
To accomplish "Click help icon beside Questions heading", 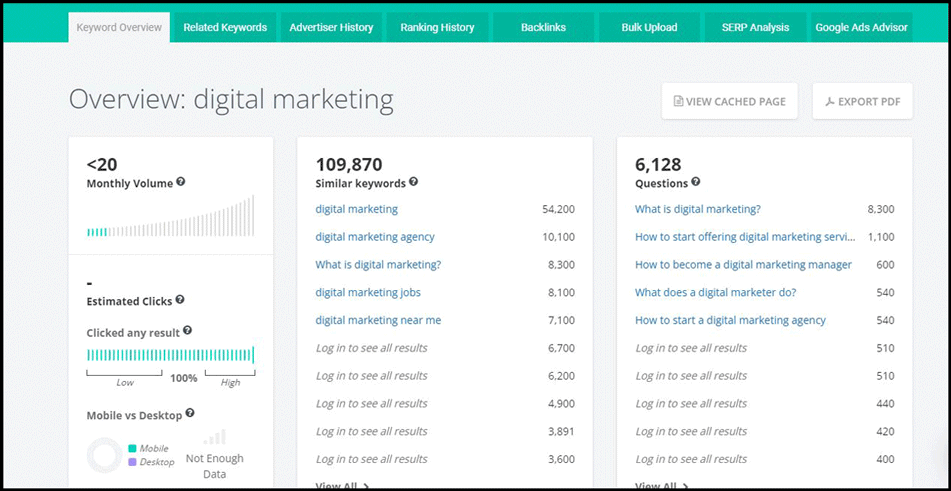I will coord(696,183).
